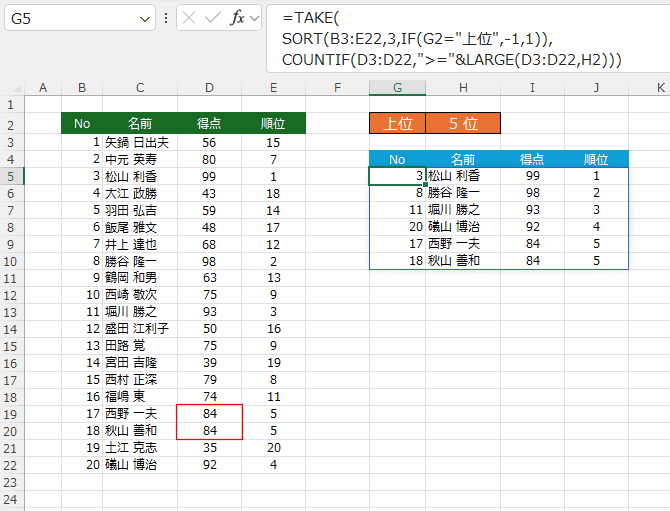The height and width of the screenshot is (511, 670).
Task: Click the Cancel (X) formula button
Action: tap(191, 18)
